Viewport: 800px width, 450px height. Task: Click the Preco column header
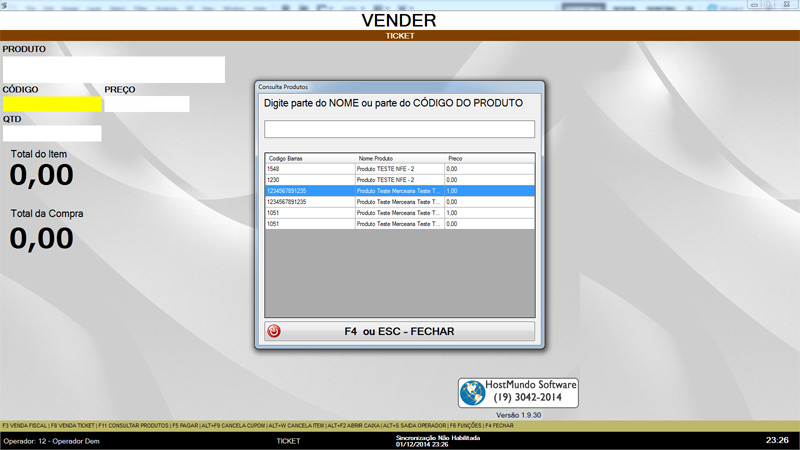tap(489, 158)
